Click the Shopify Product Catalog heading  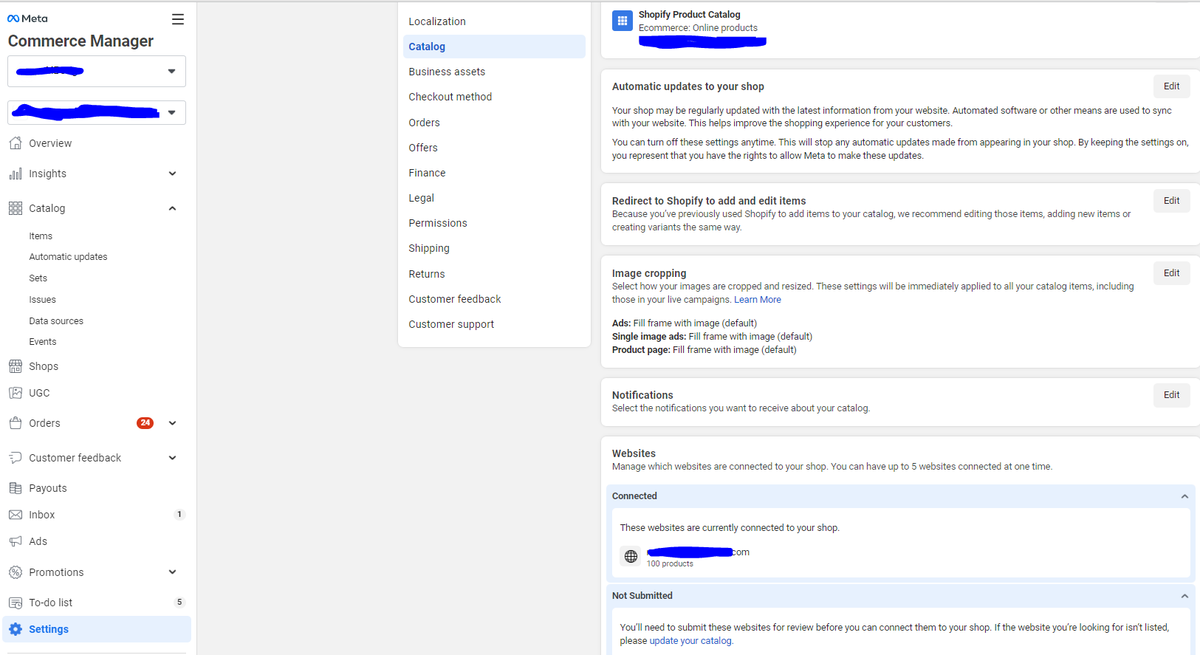tap(689, 15)
